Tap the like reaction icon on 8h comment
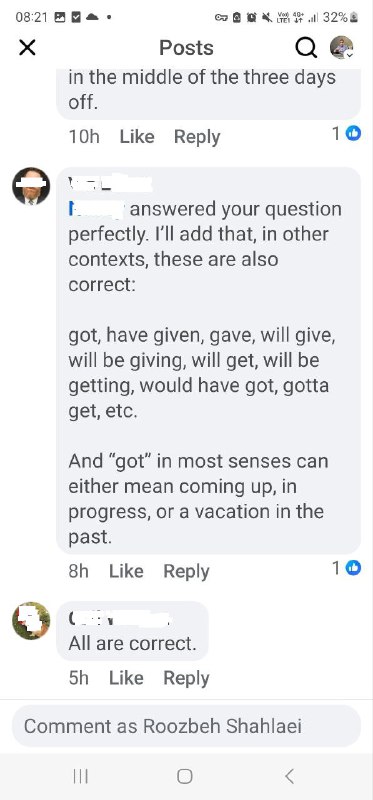Screen dimensions: 373x800 pos(353,568)
